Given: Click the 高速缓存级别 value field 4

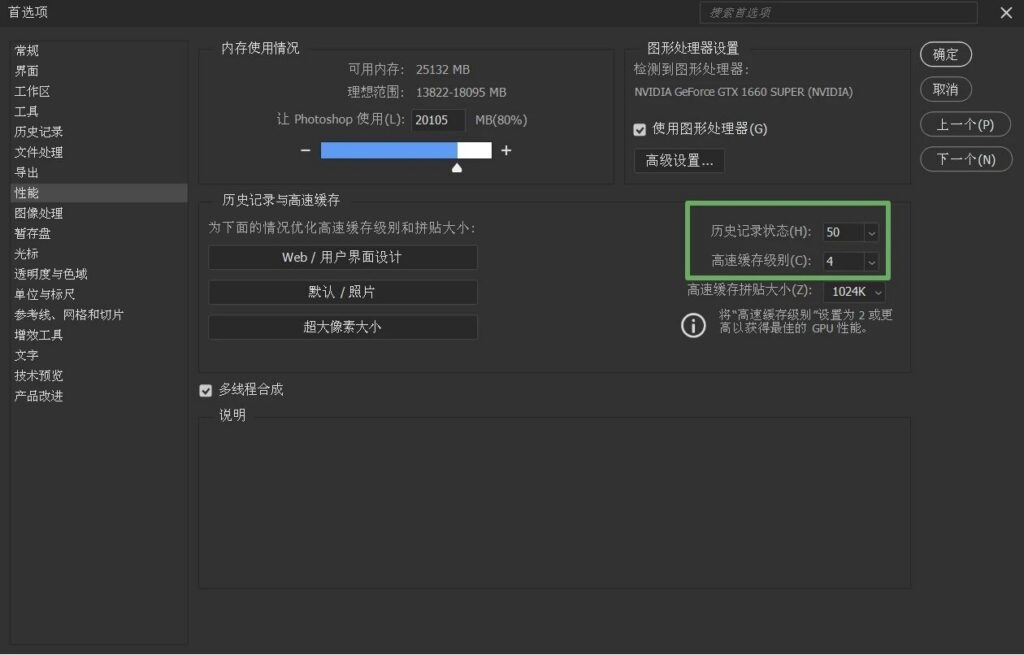Looking at the screenshot, I should pyautogui.click(x=844, y=262).
